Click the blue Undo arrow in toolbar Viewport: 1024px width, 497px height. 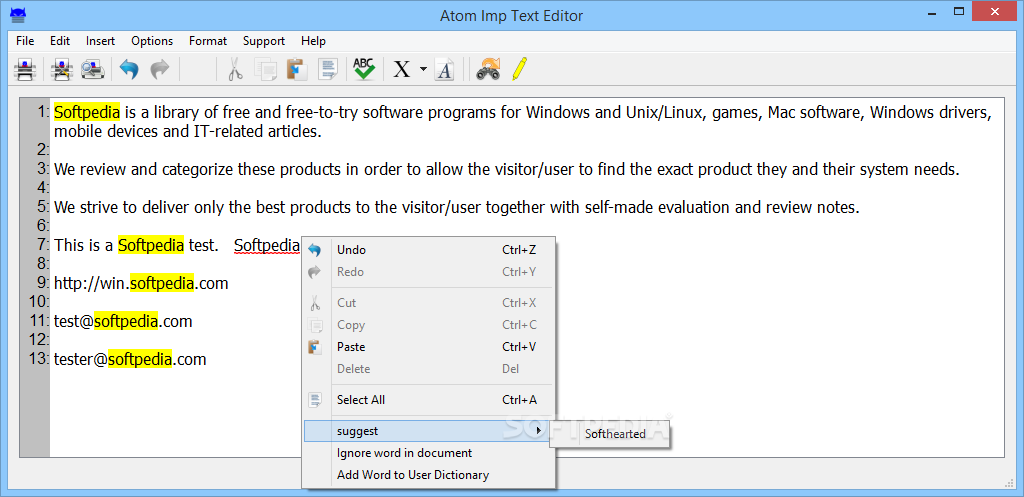(x=129, y=69)
